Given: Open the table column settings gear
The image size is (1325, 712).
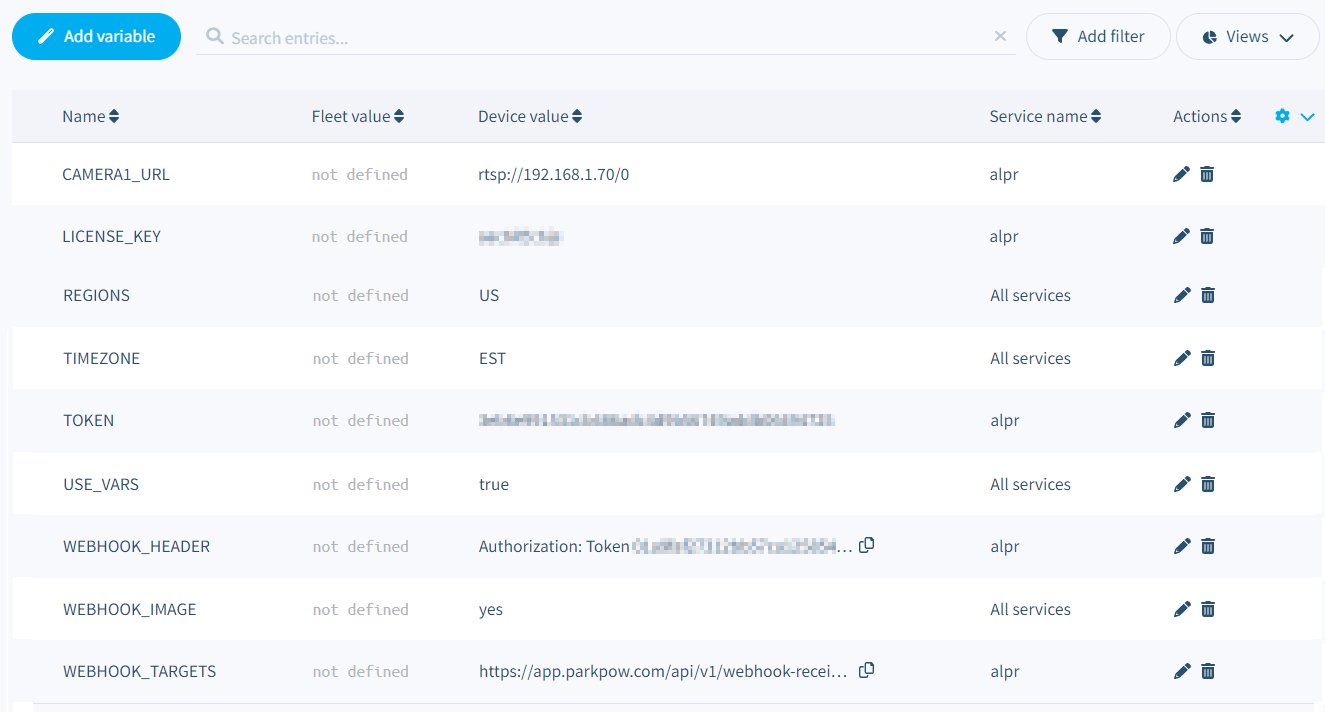Looking at the screenshot, I should 1281,115.
